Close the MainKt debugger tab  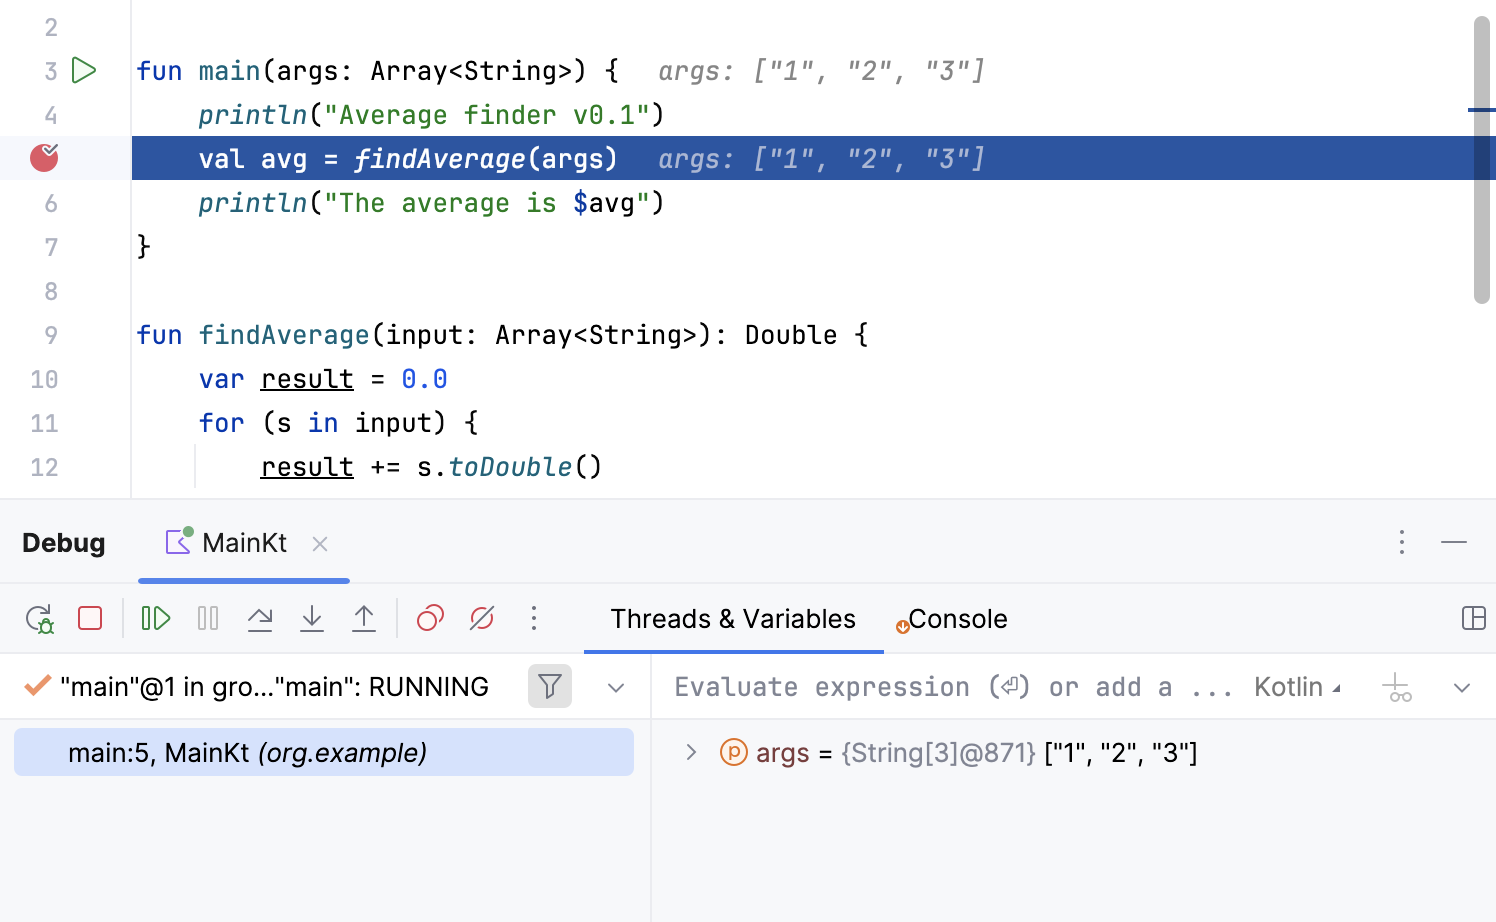click(320, 543)
